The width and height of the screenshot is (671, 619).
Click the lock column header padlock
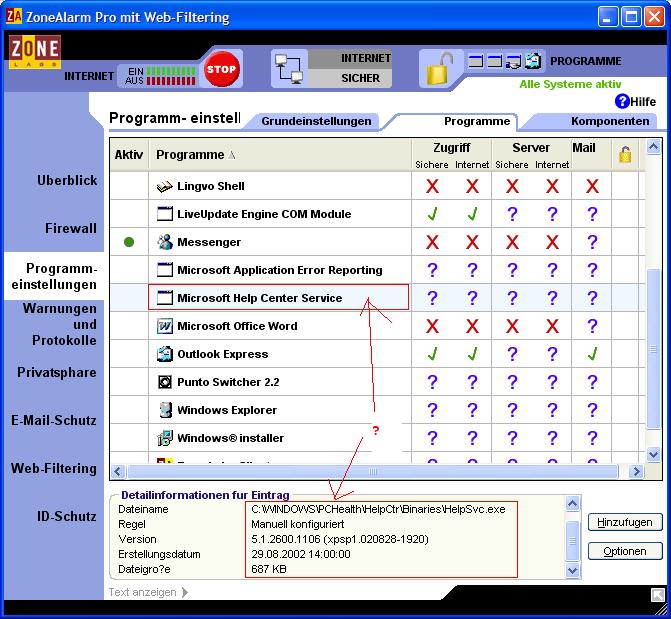pyautogui.click(x=625, y=154)
